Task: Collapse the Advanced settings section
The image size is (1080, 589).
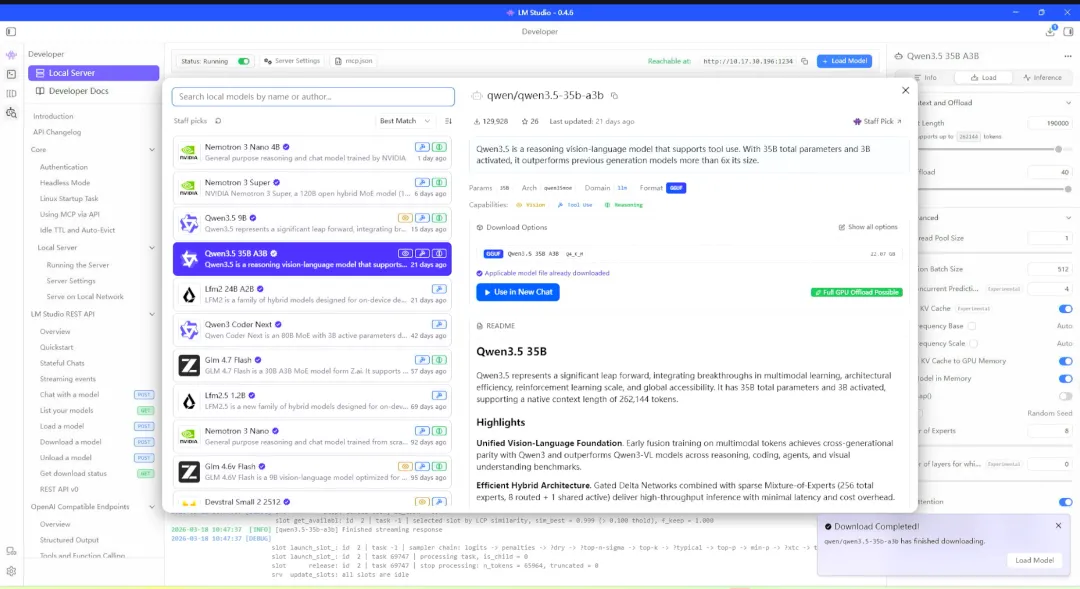Action: (x=1068, y=218)
